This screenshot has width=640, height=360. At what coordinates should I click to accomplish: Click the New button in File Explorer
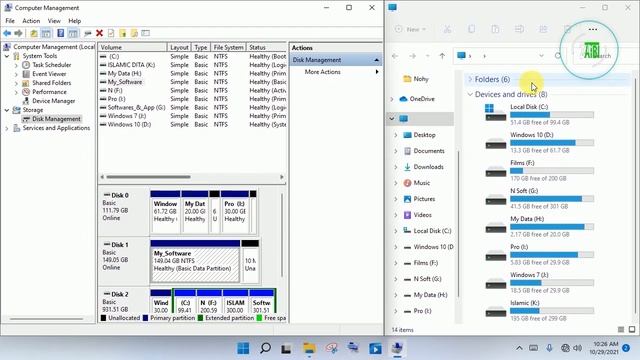pos(411,29)
